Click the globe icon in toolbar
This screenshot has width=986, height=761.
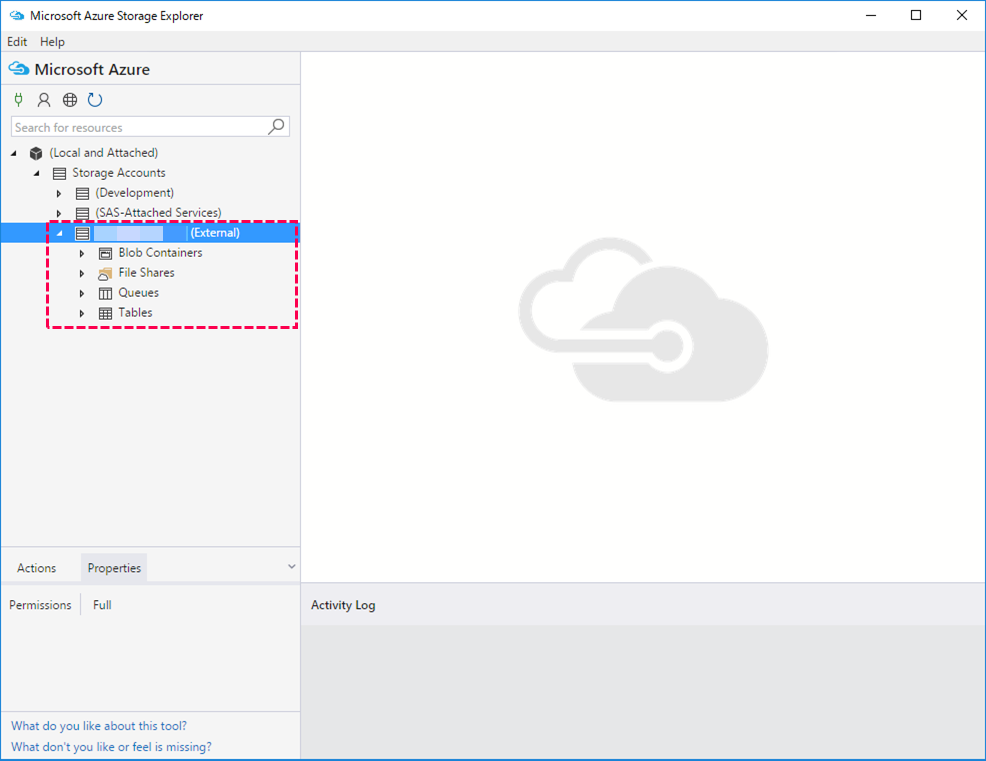pos(70,99)
